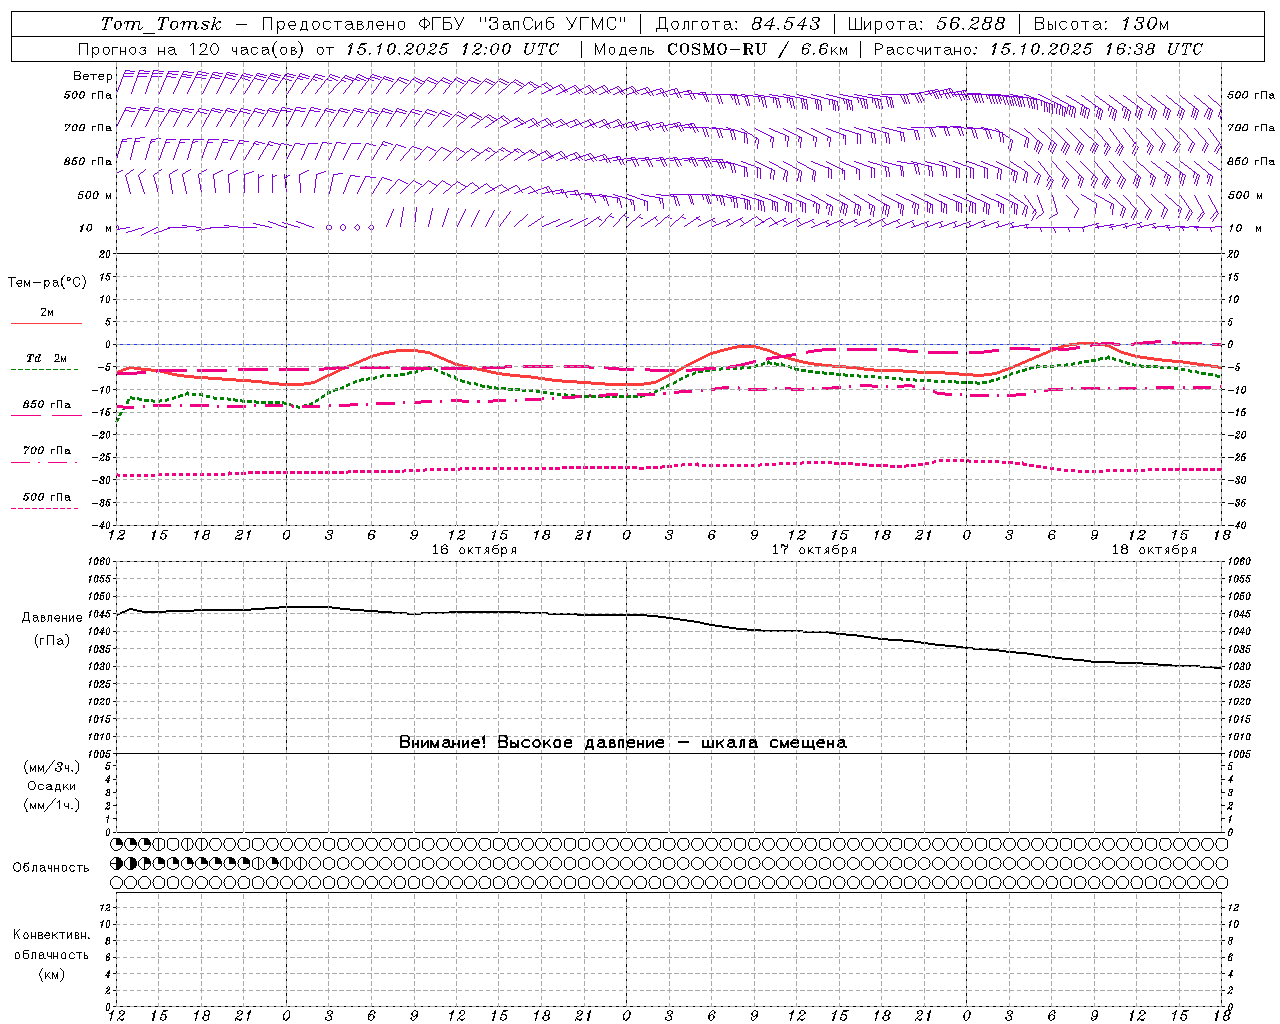Click the 10 м wind level label on left
Screen dimensions: 1280x1024
pos(95,228)
